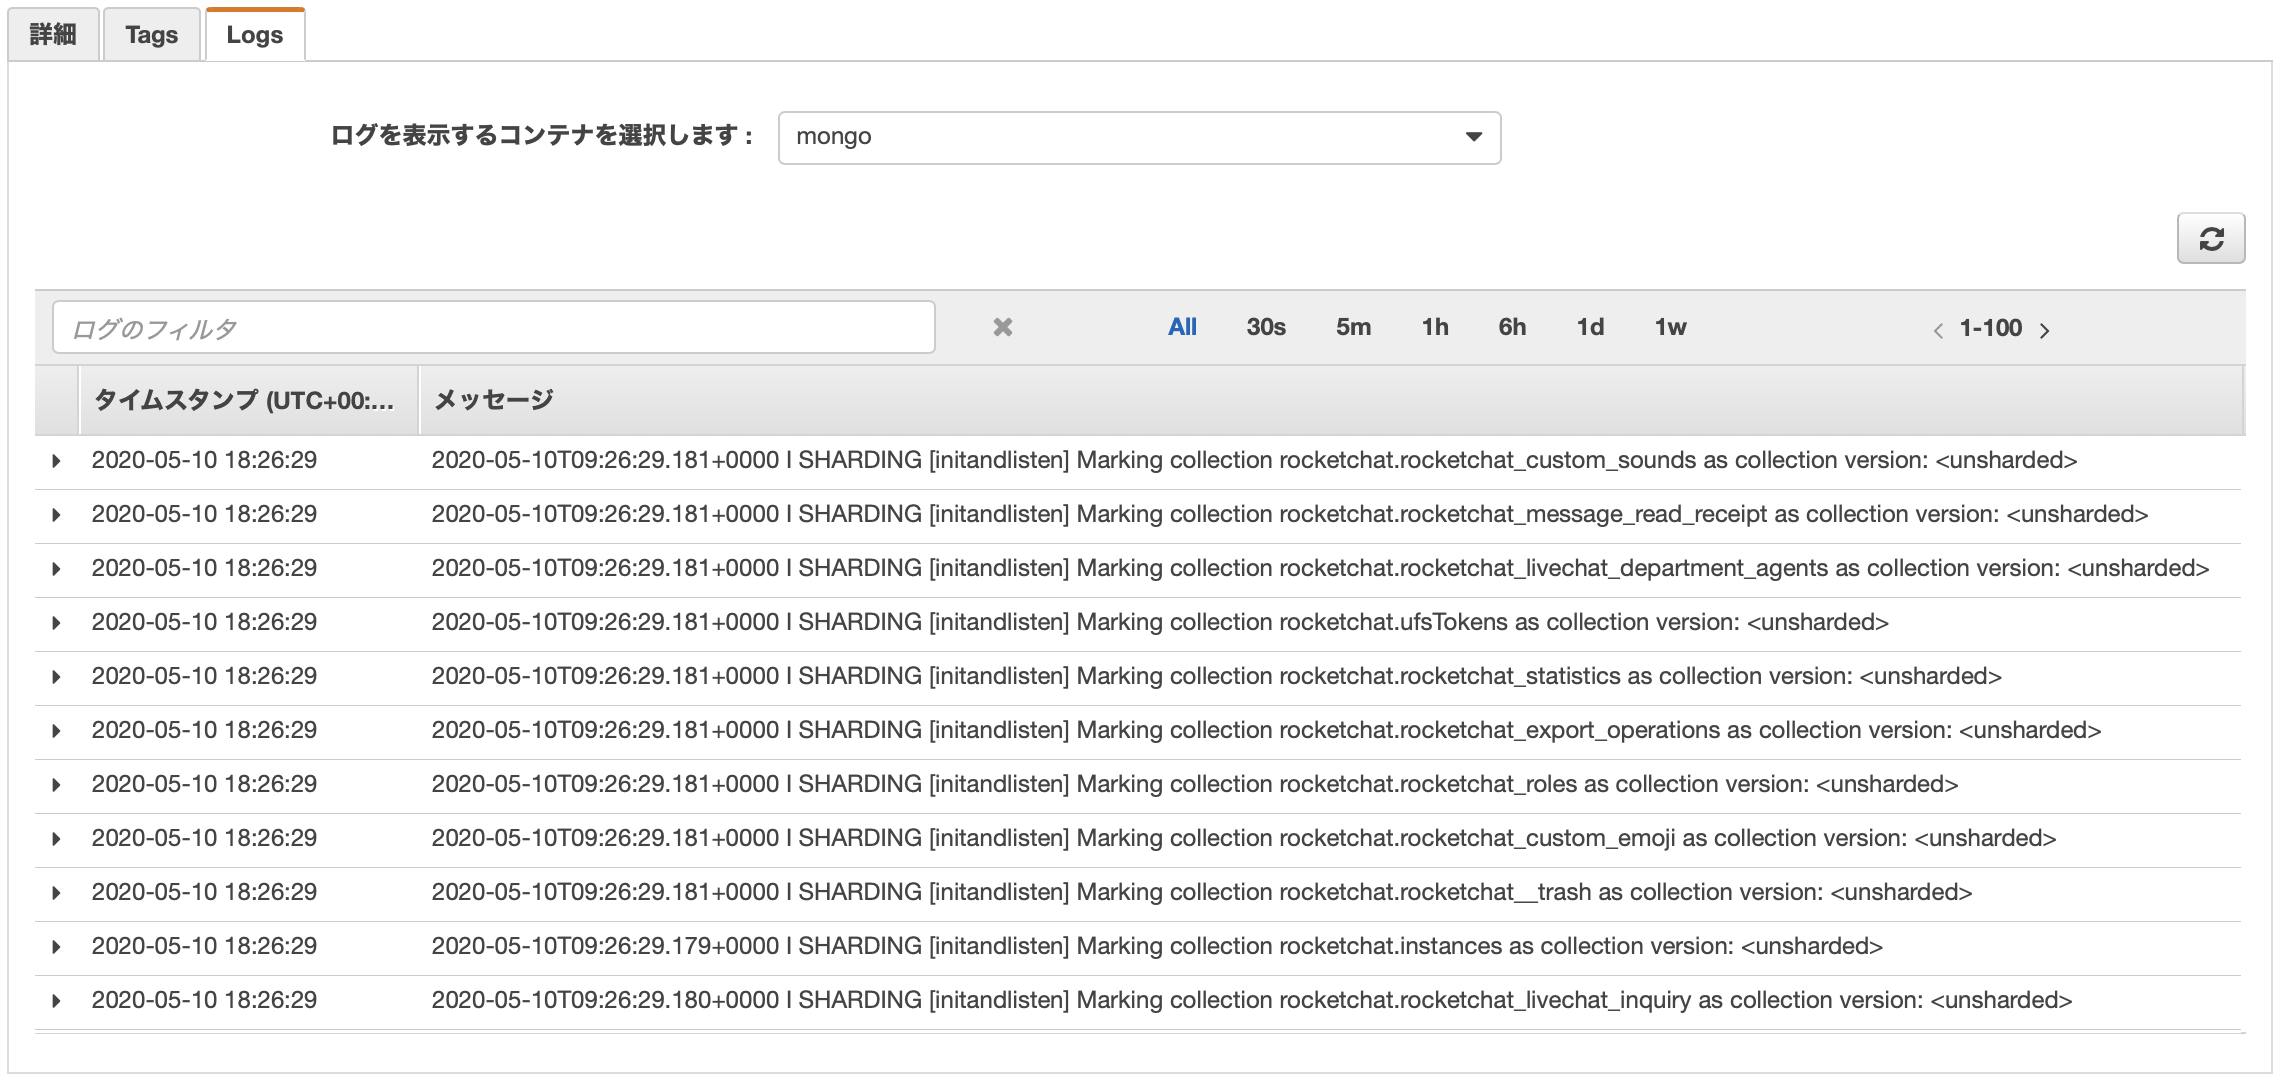Expand the rocketchat_roles log entry
Screen dimensions: 2288x1088
(x=56, y=785)
